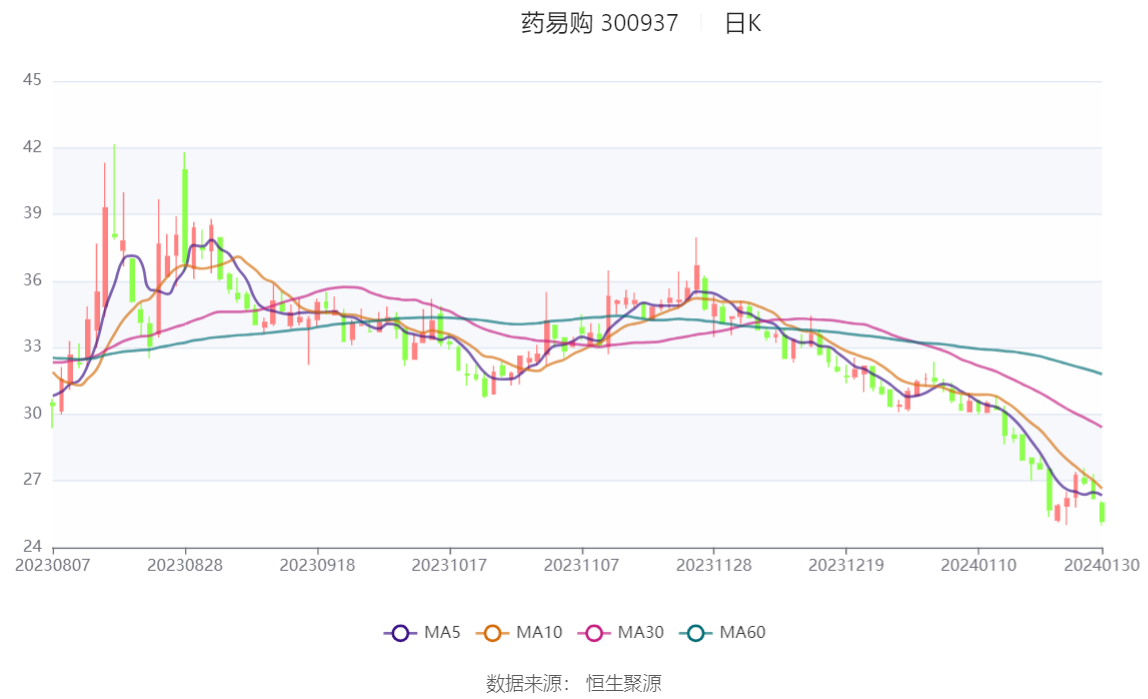Click the x-axis date label 20231128
Screen dimensions: 1148x699
(x=713, y=565)
